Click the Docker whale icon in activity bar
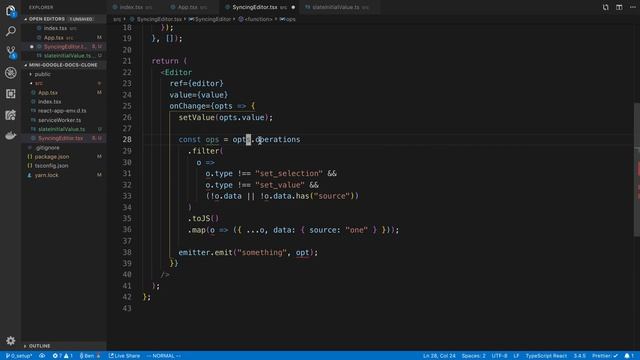Screen dimensions: 640x360 [x=11, y=135]
